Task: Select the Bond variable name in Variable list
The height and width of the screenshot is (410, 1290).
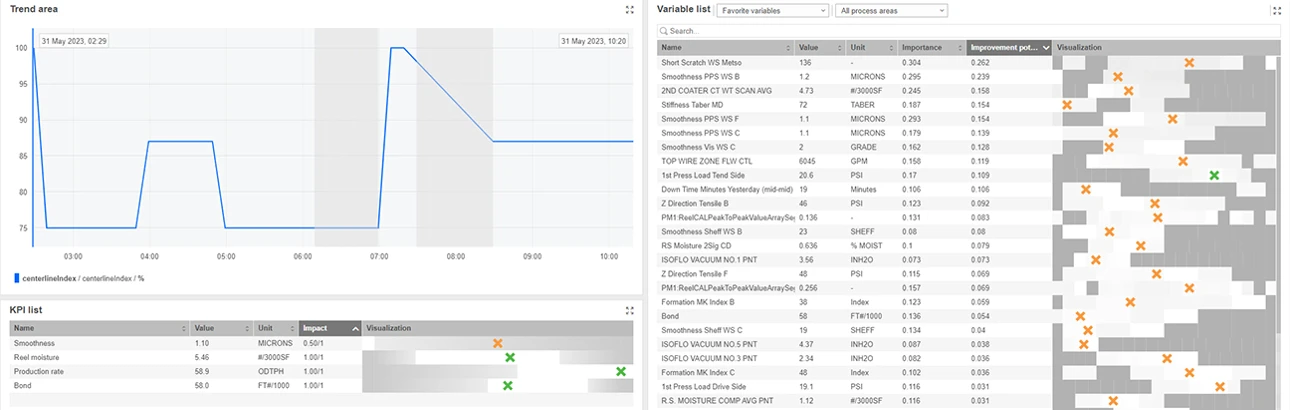Action: point(670,315)
